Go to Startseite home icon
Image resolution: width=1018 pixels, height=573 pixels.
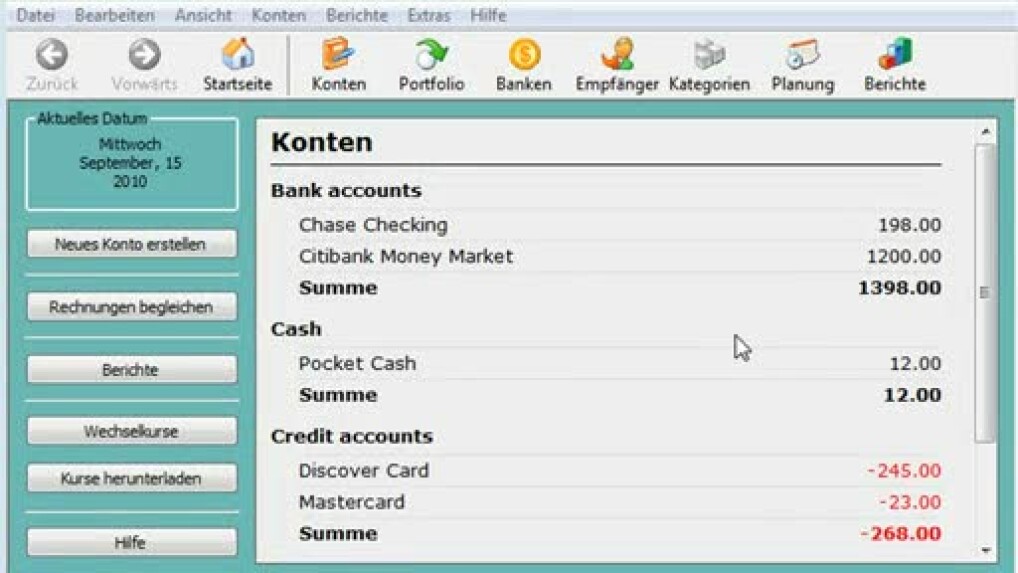237,56
